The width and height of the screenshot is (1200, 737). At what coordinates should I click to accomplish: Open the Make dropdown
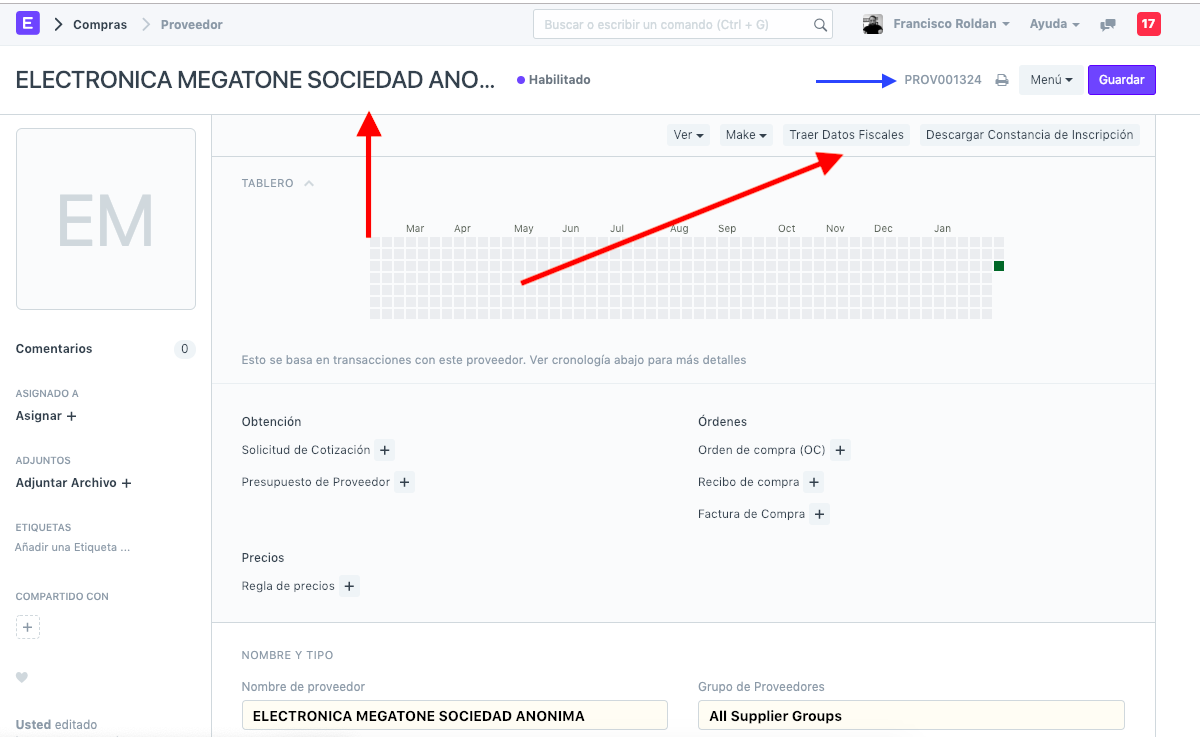746,135
